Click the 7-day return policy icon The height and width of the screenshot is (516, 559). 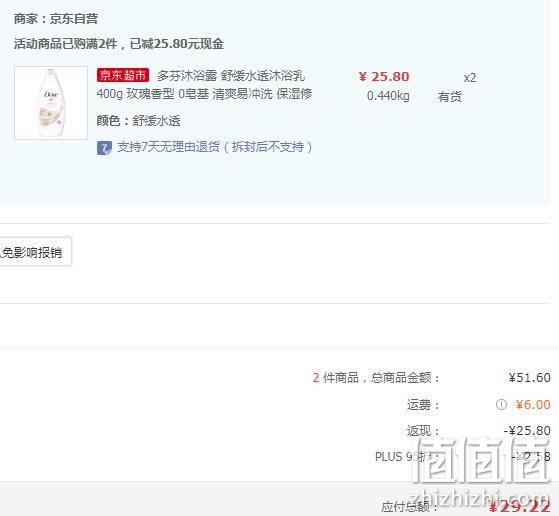104,148
